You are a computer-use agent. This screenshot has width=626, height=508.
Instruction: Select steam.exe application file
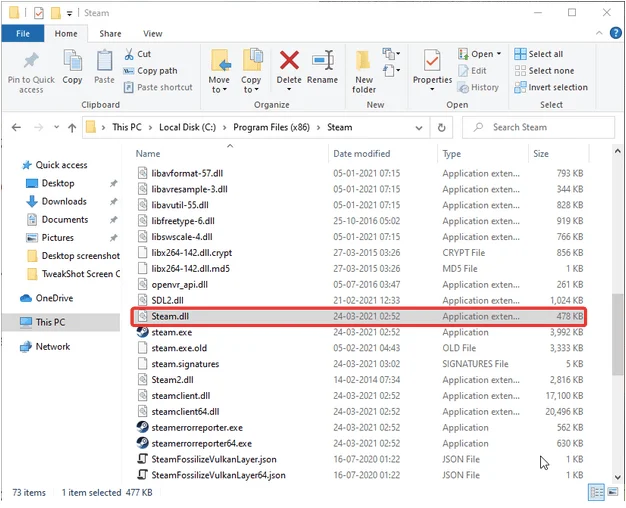[359, 332]
